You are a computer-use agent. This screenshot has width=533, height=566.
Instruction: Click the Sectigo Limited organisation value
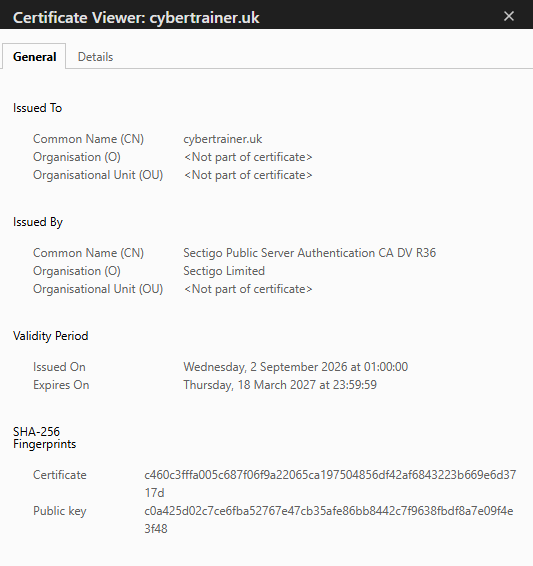pos(224,271)
